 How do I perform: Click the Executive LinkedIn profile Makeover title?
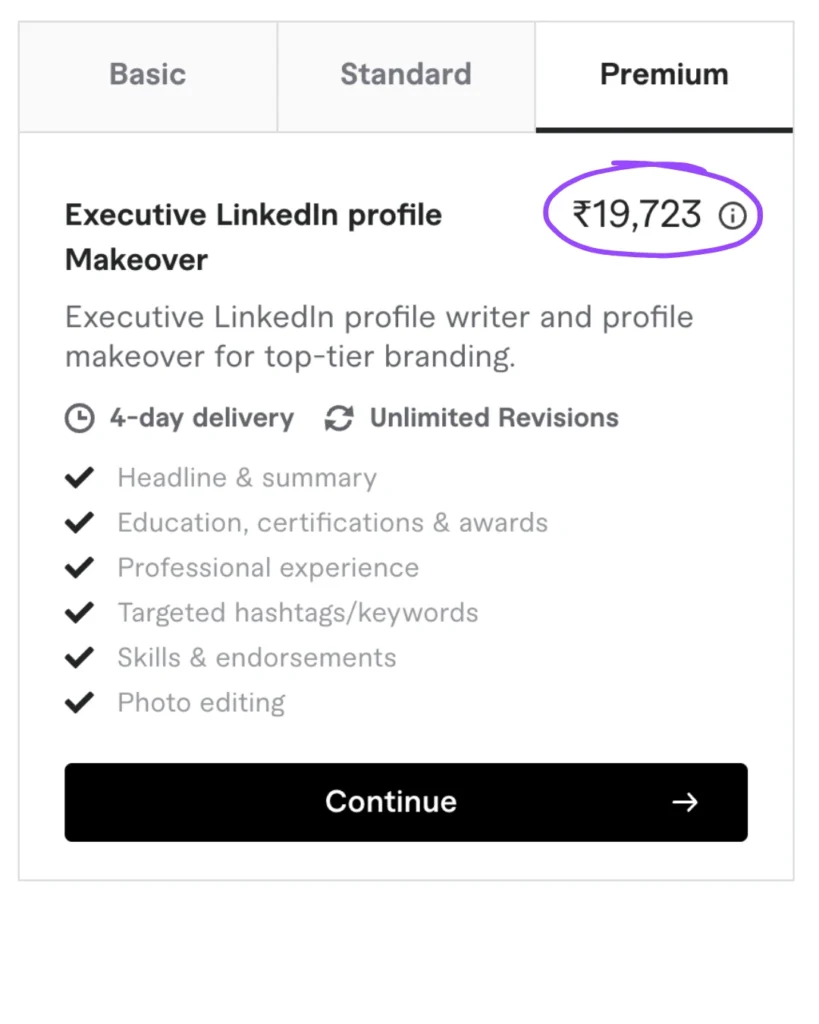tap(253, 237)
